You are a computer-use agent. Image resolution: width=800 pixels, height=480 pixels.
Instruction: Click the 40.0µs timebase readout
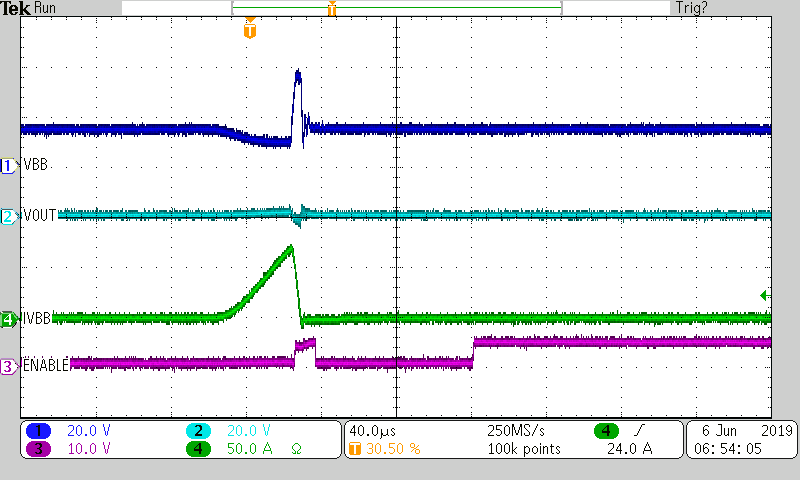pos(372,431)
